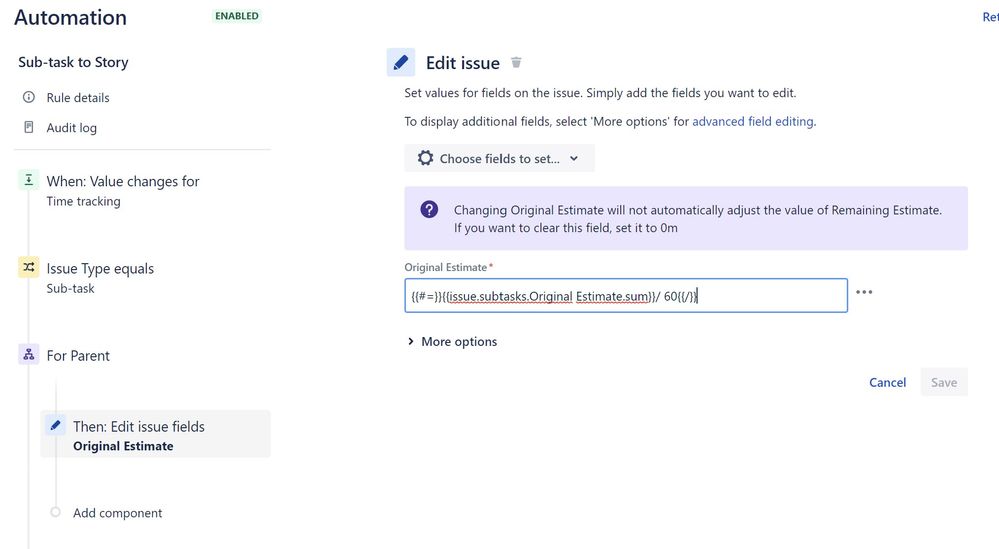Open the advanced field editing link

pyautogui.click(x=753, y=121)
